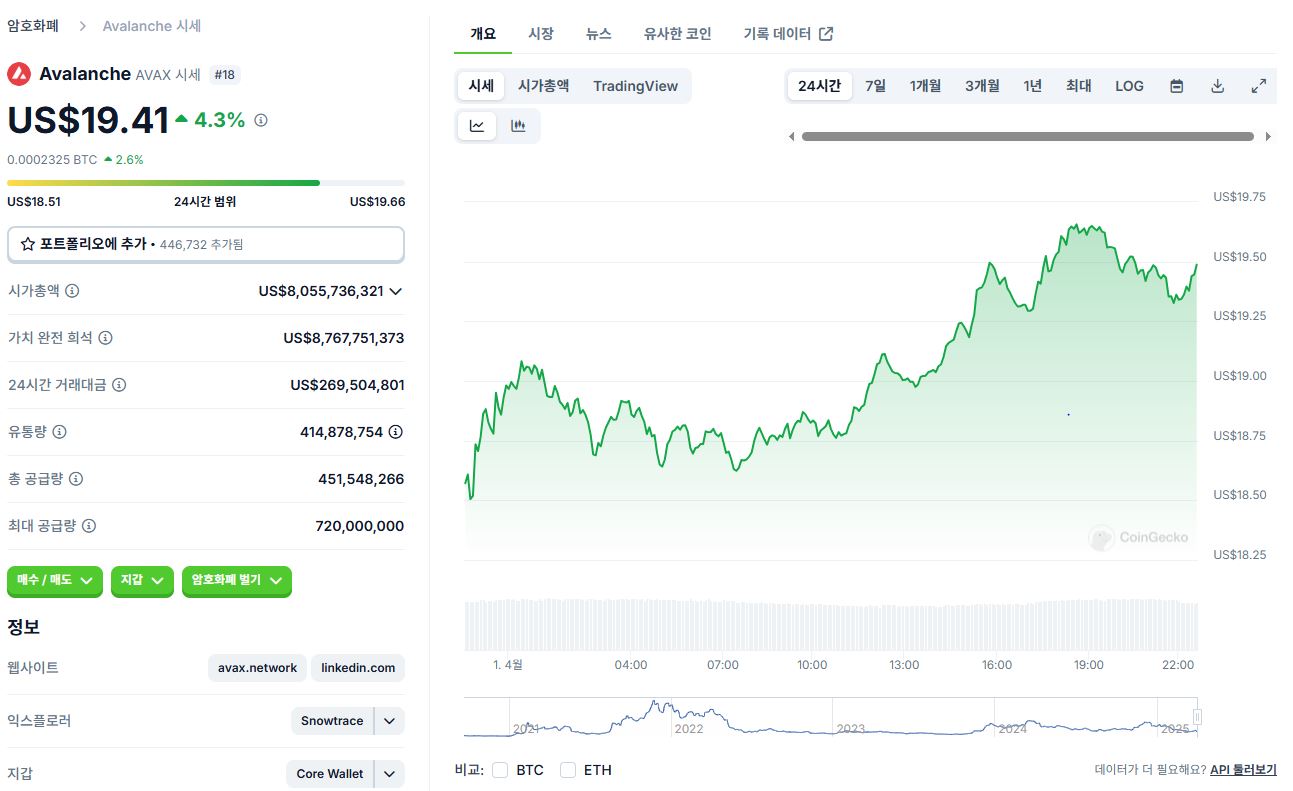Viewport: 1293px width, 791px height.
Task: Click the right handle of history navigator
Action: 1197,717
